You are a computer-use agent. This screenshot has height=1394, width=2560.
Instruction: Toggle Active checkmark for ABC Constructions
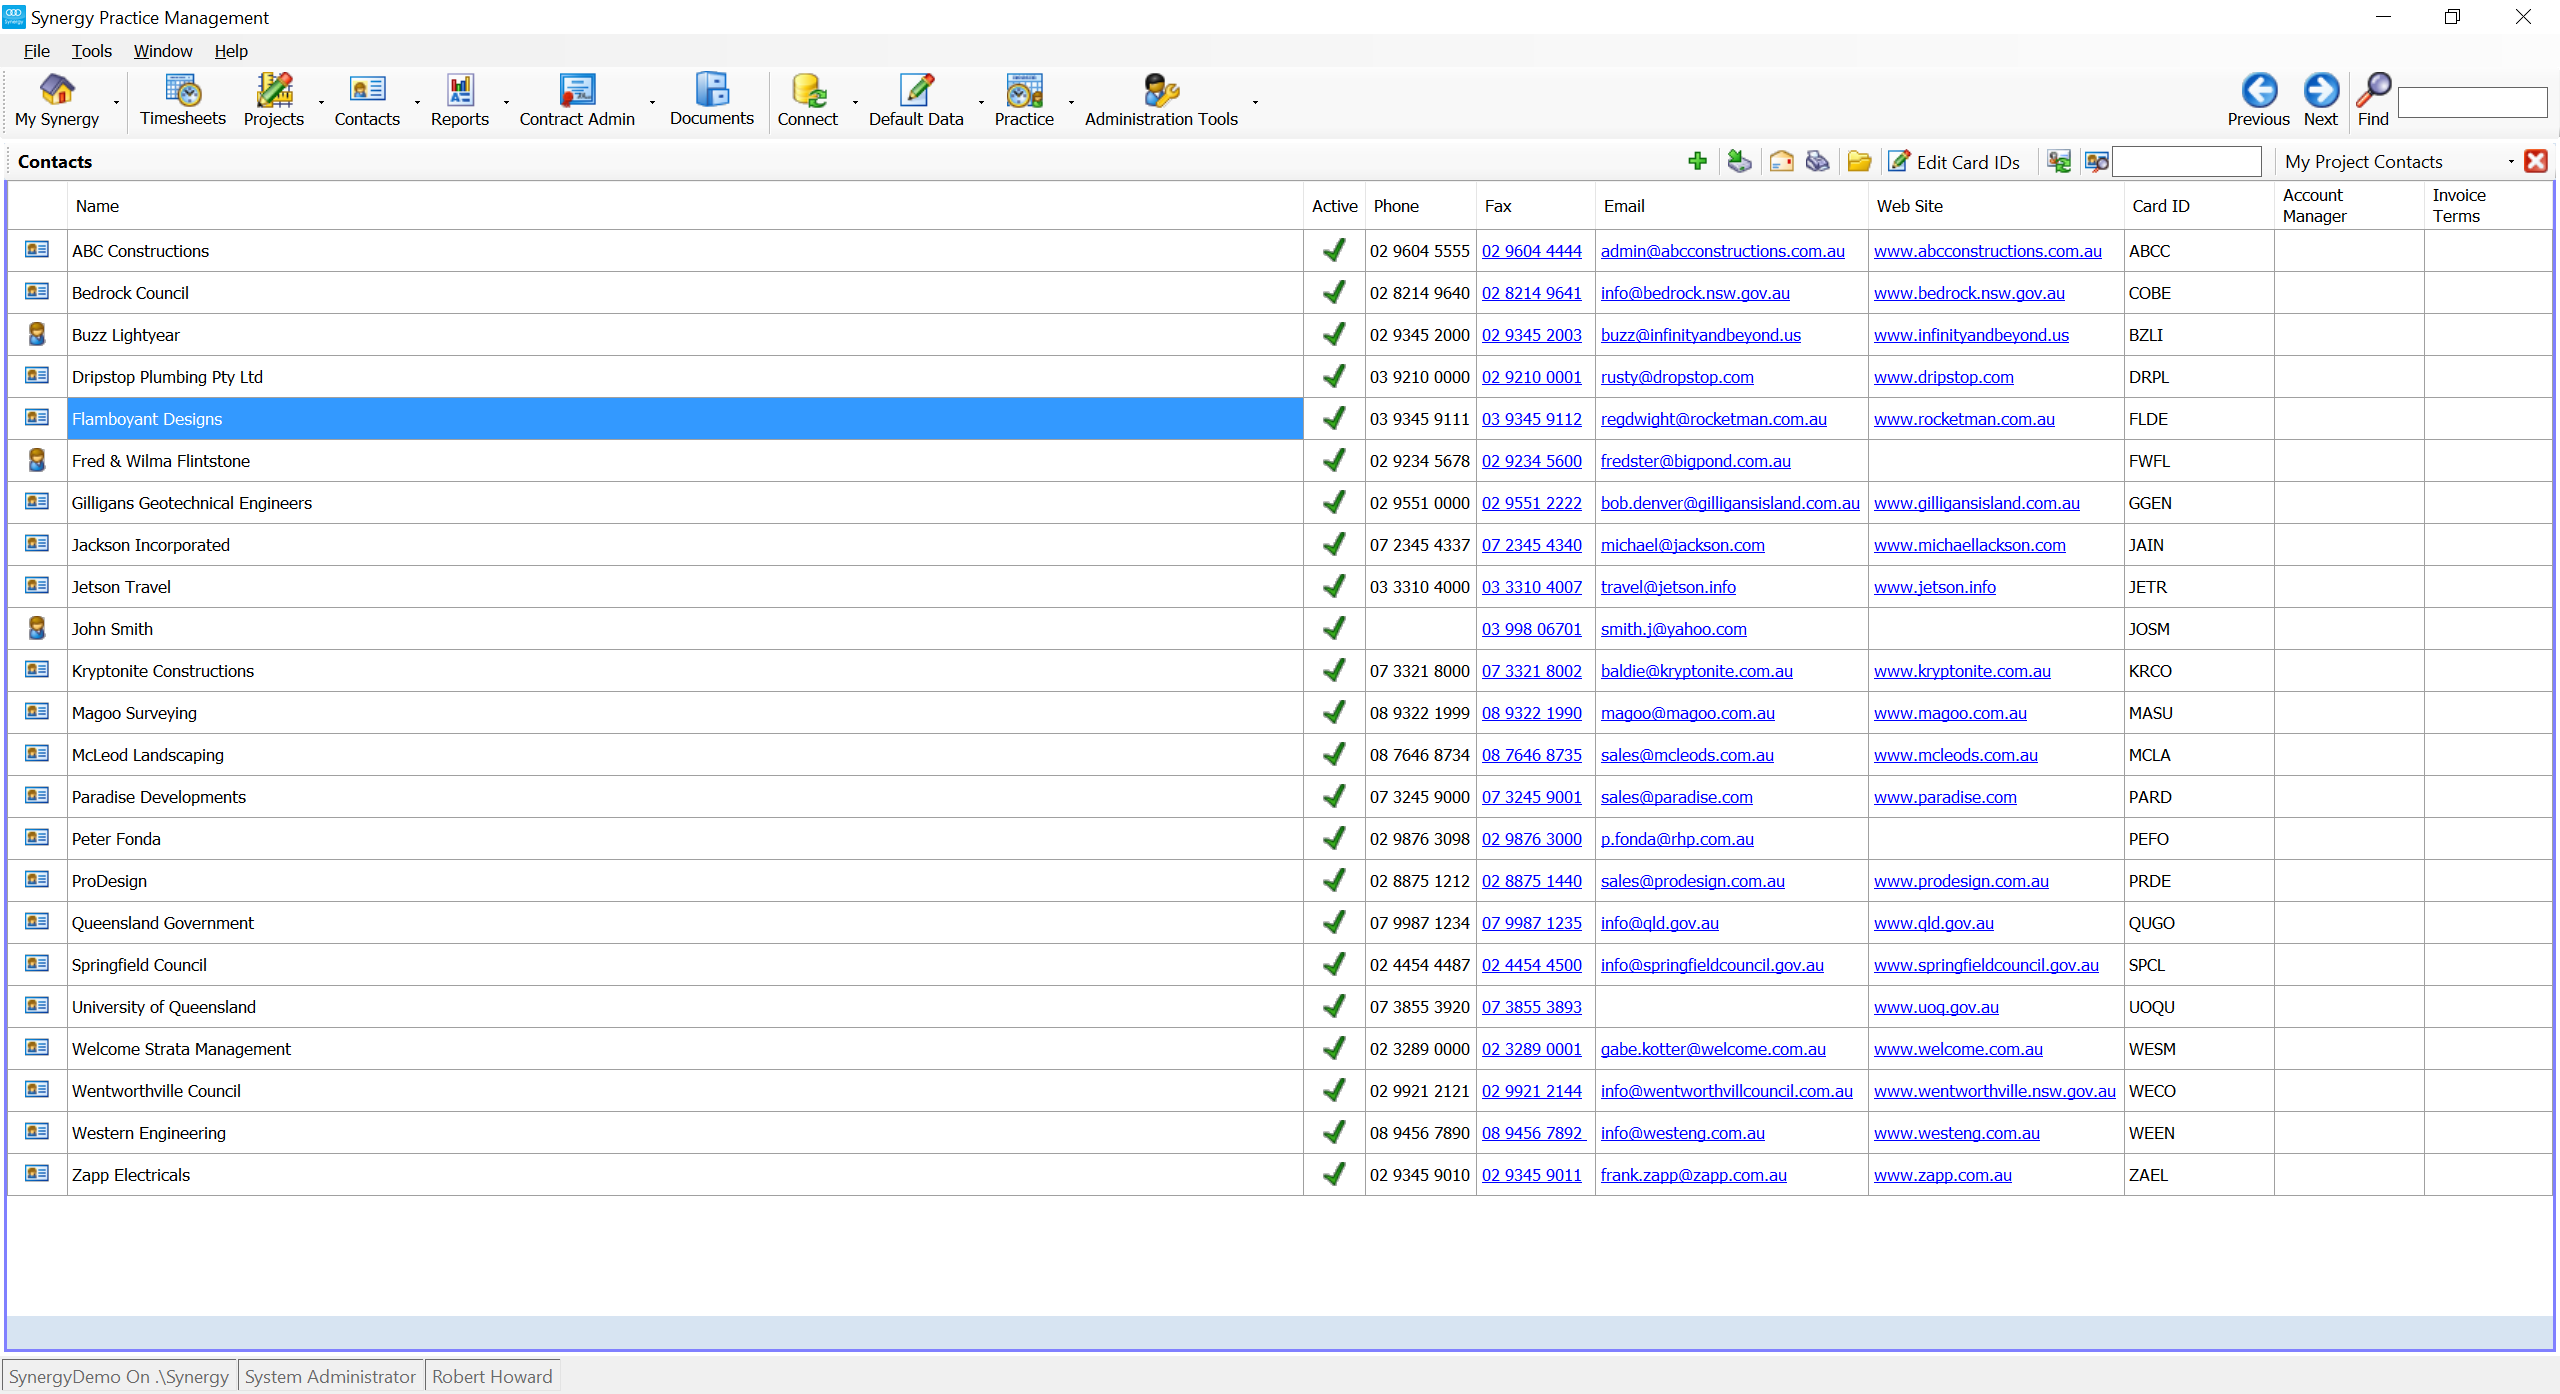(x=1333, y=251)
